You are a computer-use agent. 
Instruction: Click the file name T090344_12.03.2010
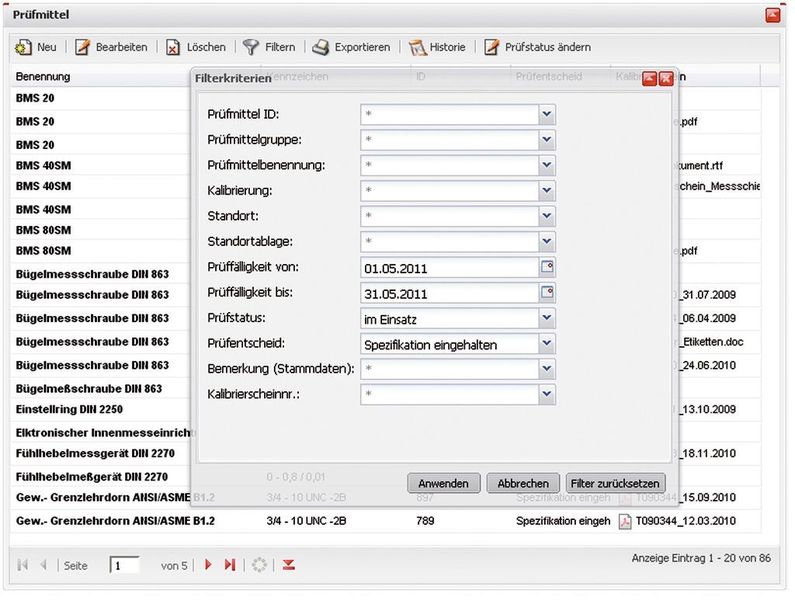pos(685,521)
